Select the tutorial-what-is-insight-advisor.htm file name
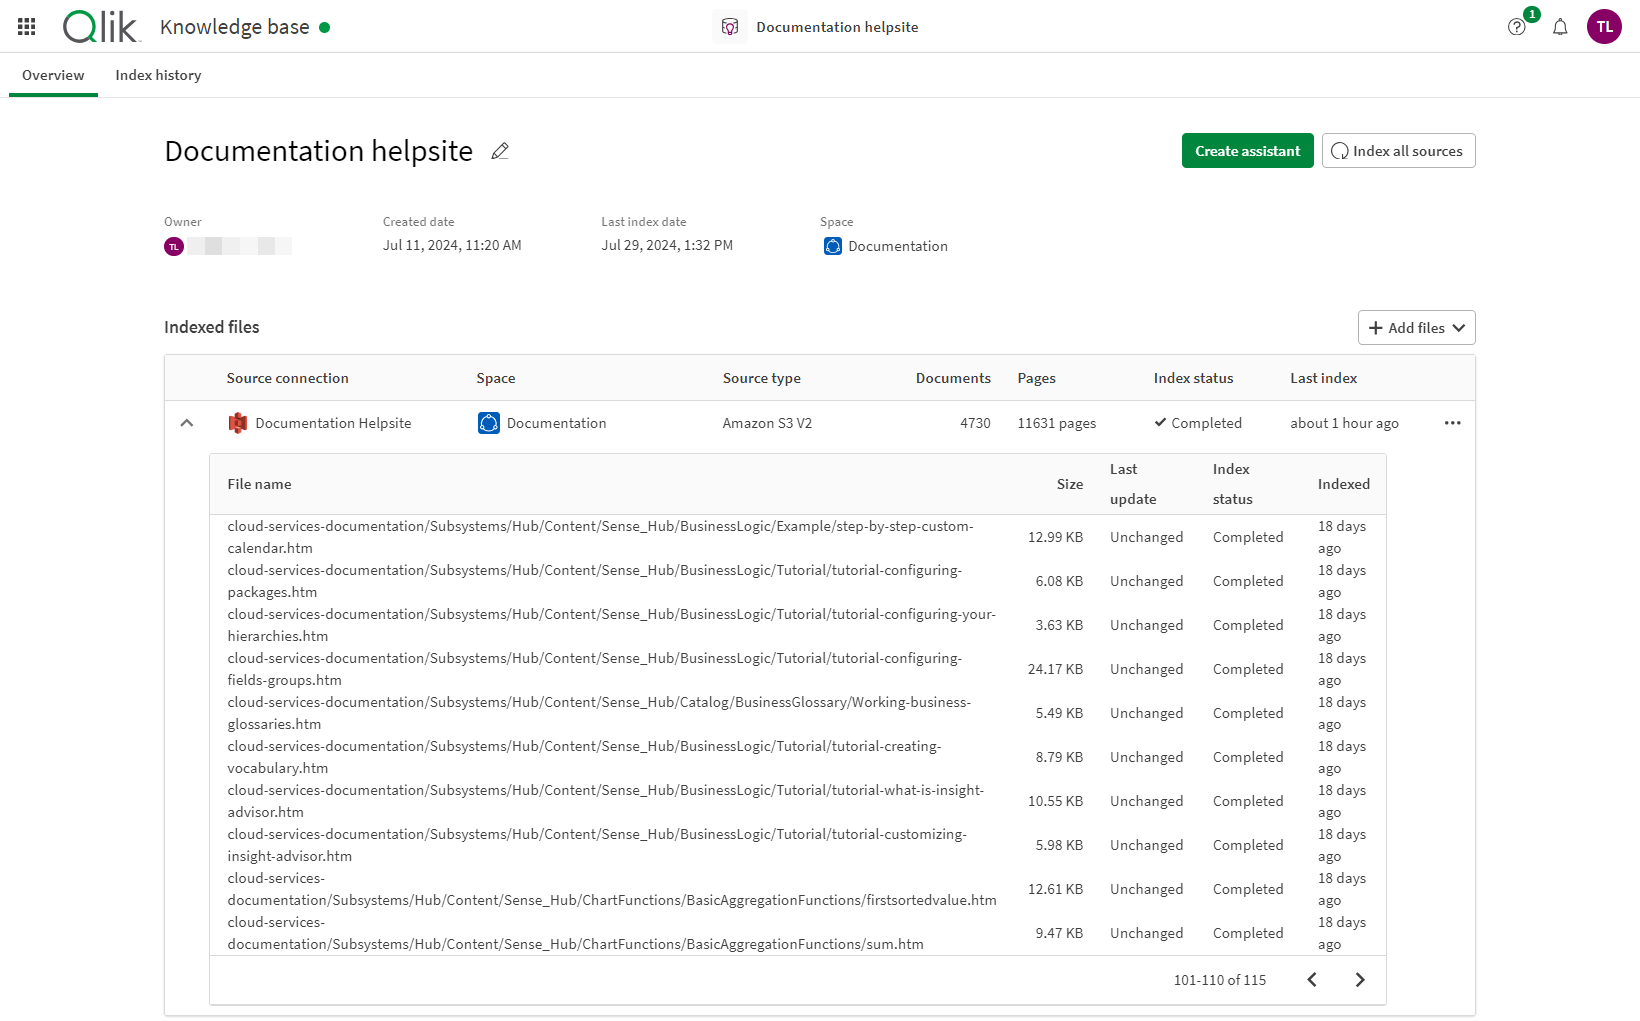Image resolution: width=1640 pixels, height=1021 pixels. tap(605, 801)
